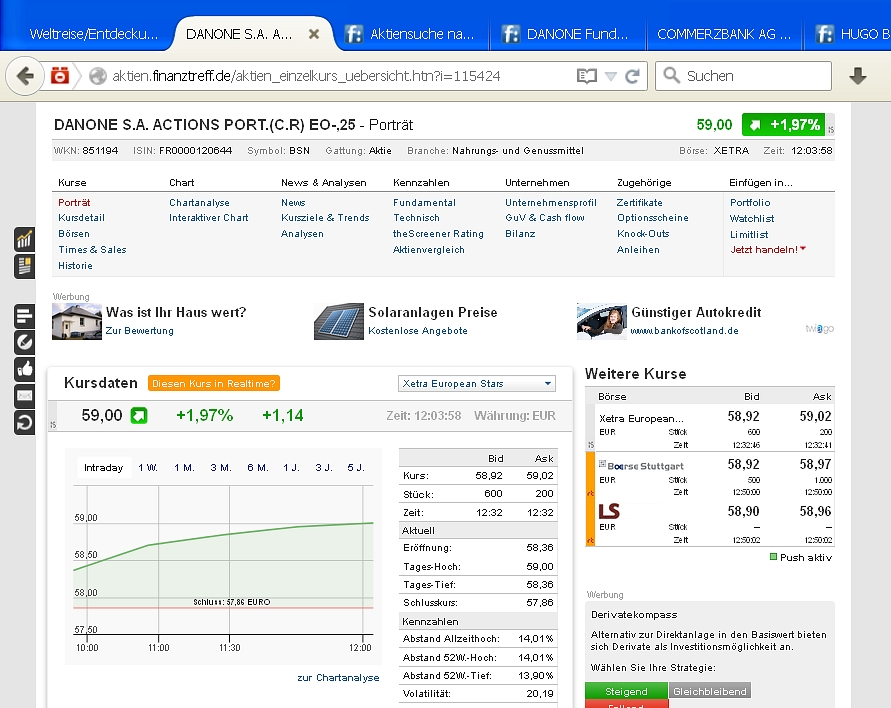Click the magnifier icon in the search box
This screenshot has width=891, height=708.
tap(672, 76)
